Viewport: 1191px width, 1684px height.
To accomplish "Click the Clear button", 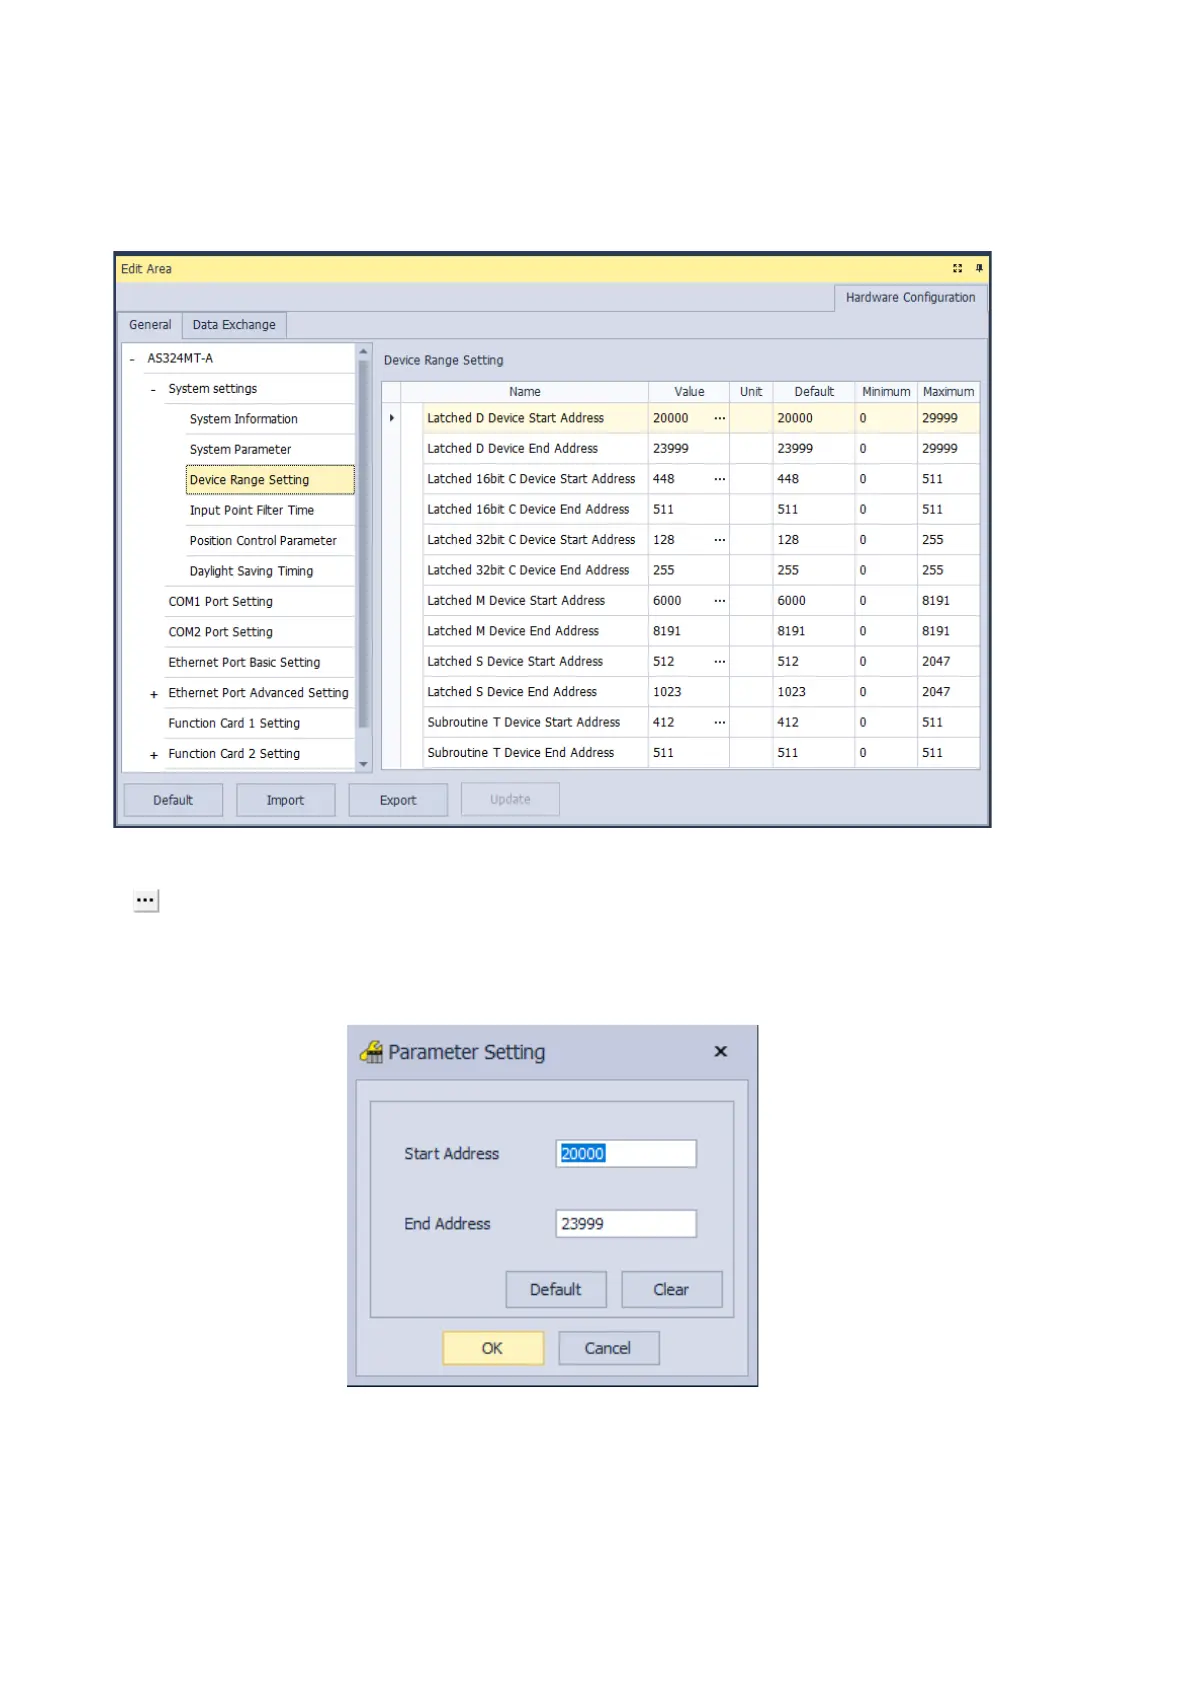I will pos(671,1290).
